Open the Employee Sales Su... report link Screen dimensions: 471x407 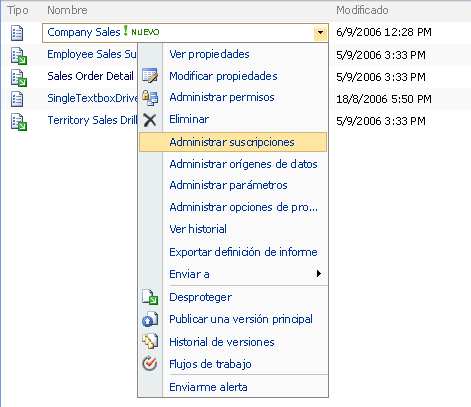[x=92, y=54]
